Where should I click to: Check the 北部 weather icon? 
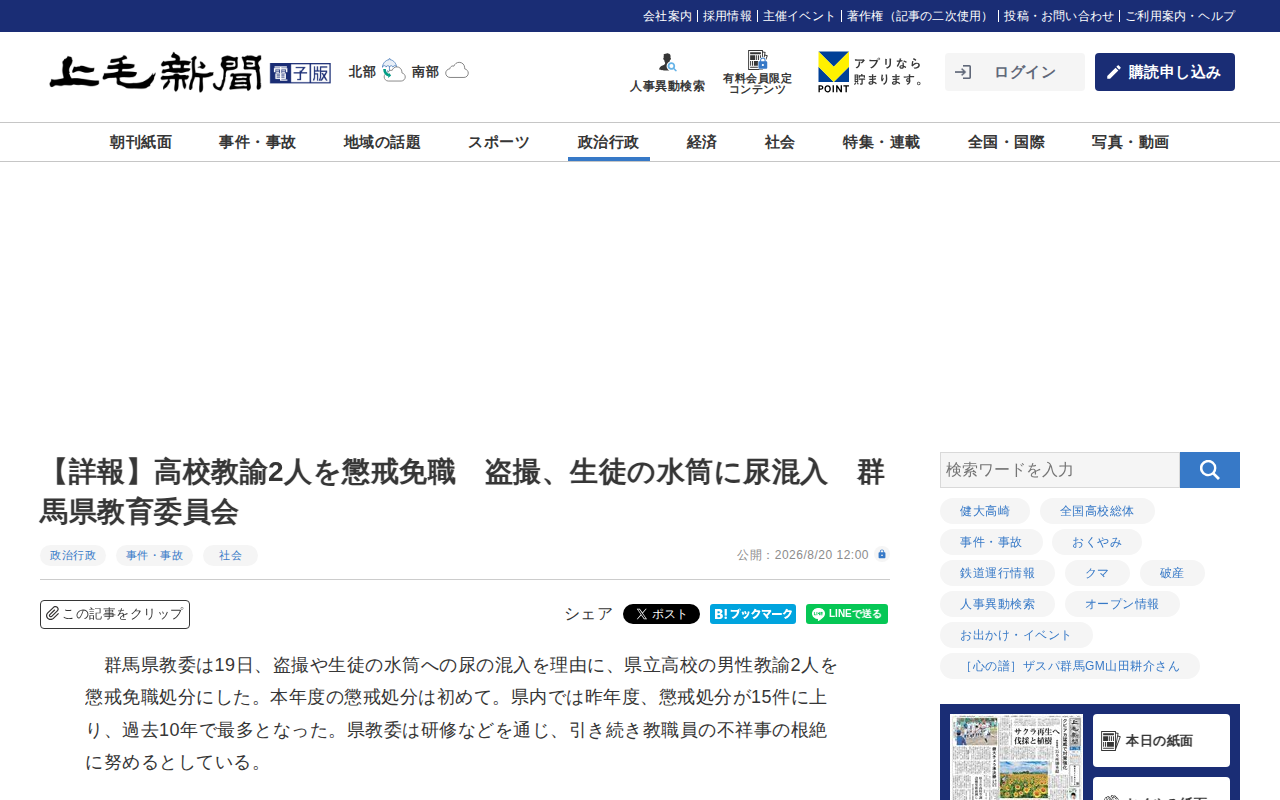[x=394, y=71]
